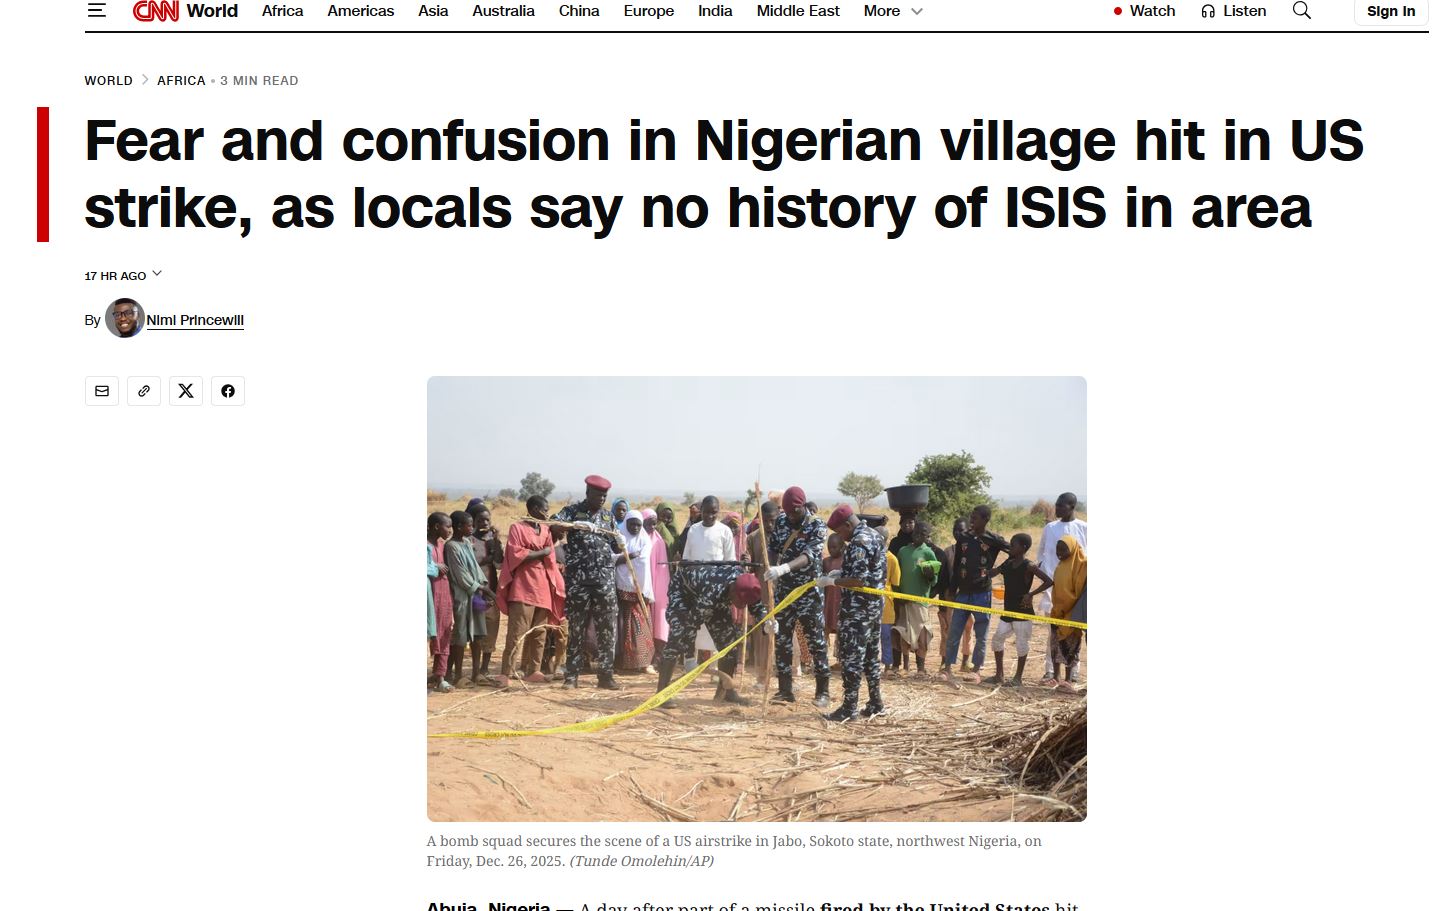Share article on X
This screenshot has width=1440, height=911.
186,391
